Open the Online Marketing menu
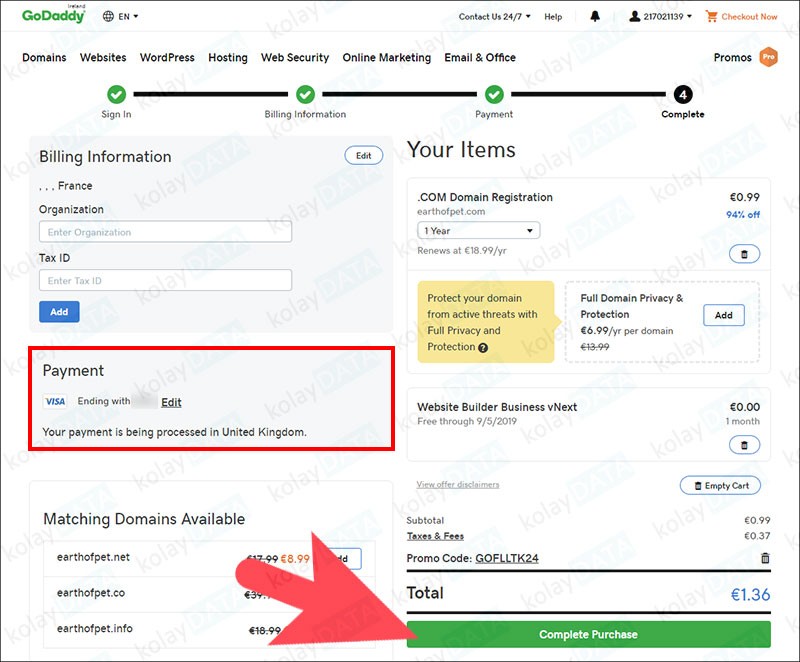 (387, 58)
